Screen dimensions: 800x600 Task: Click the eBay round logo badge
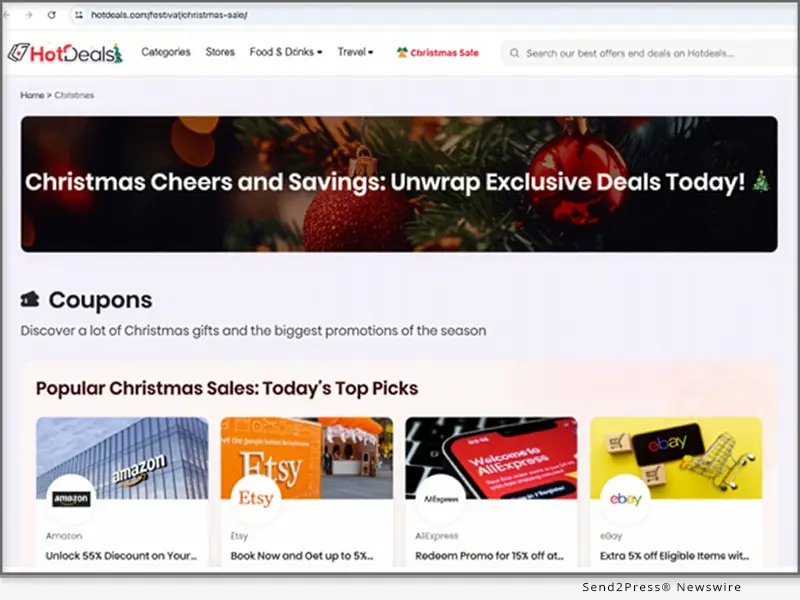tap(625, 498)
